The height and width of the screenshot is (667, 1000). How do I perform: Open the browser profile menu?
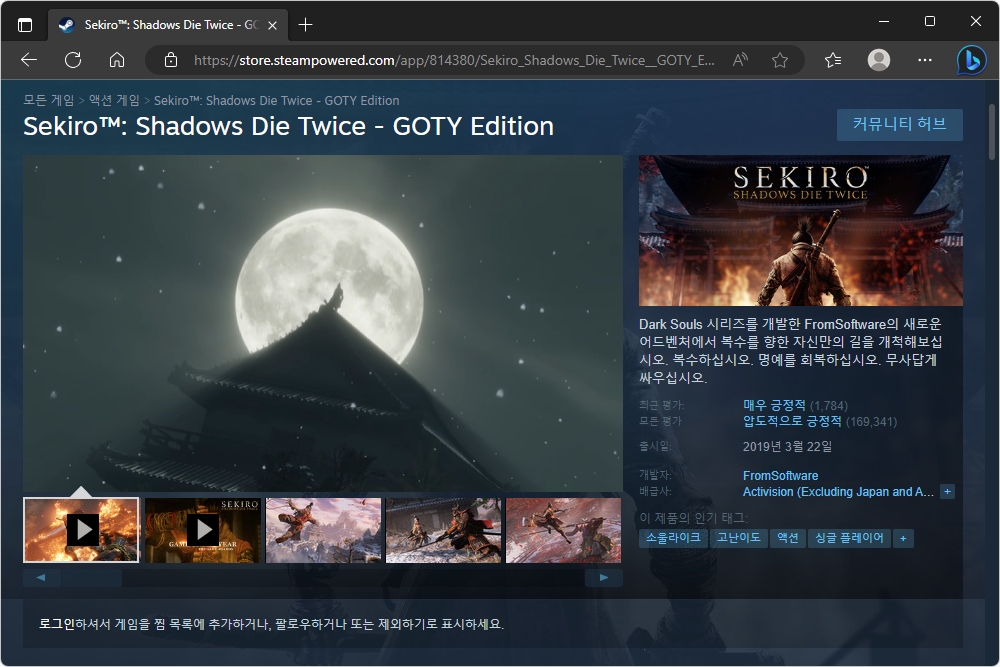coord(879,60)
